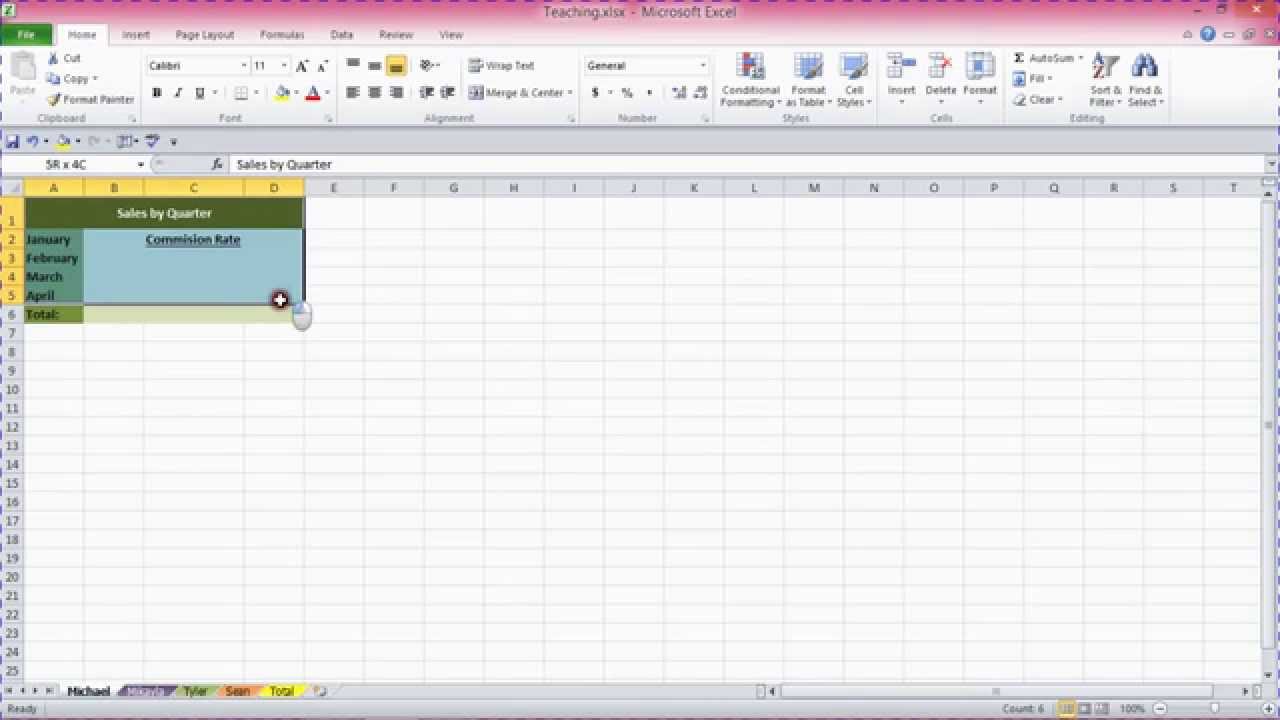Select the Commision Rate cell
This screenshot has width=1280, height=720.
(x=193, y=240)
